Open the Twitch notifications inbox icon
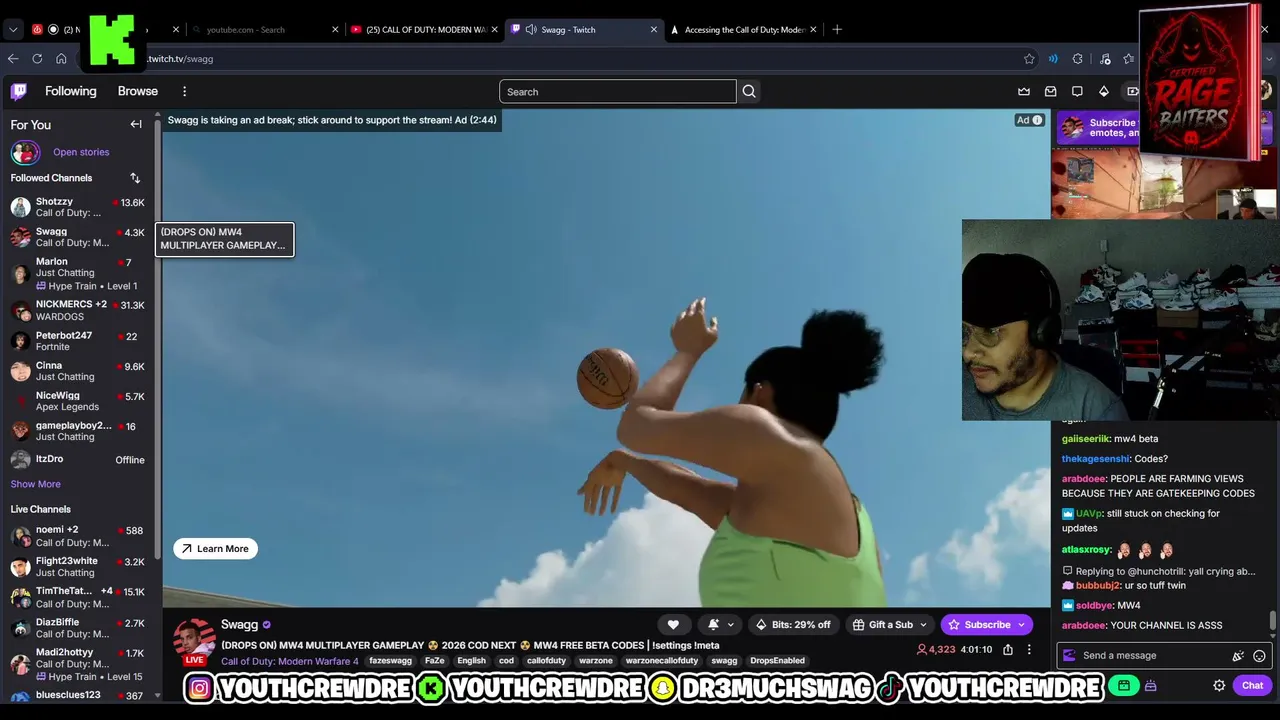The width and height of the screenshot is (1280, 720). click(1051, 92)
